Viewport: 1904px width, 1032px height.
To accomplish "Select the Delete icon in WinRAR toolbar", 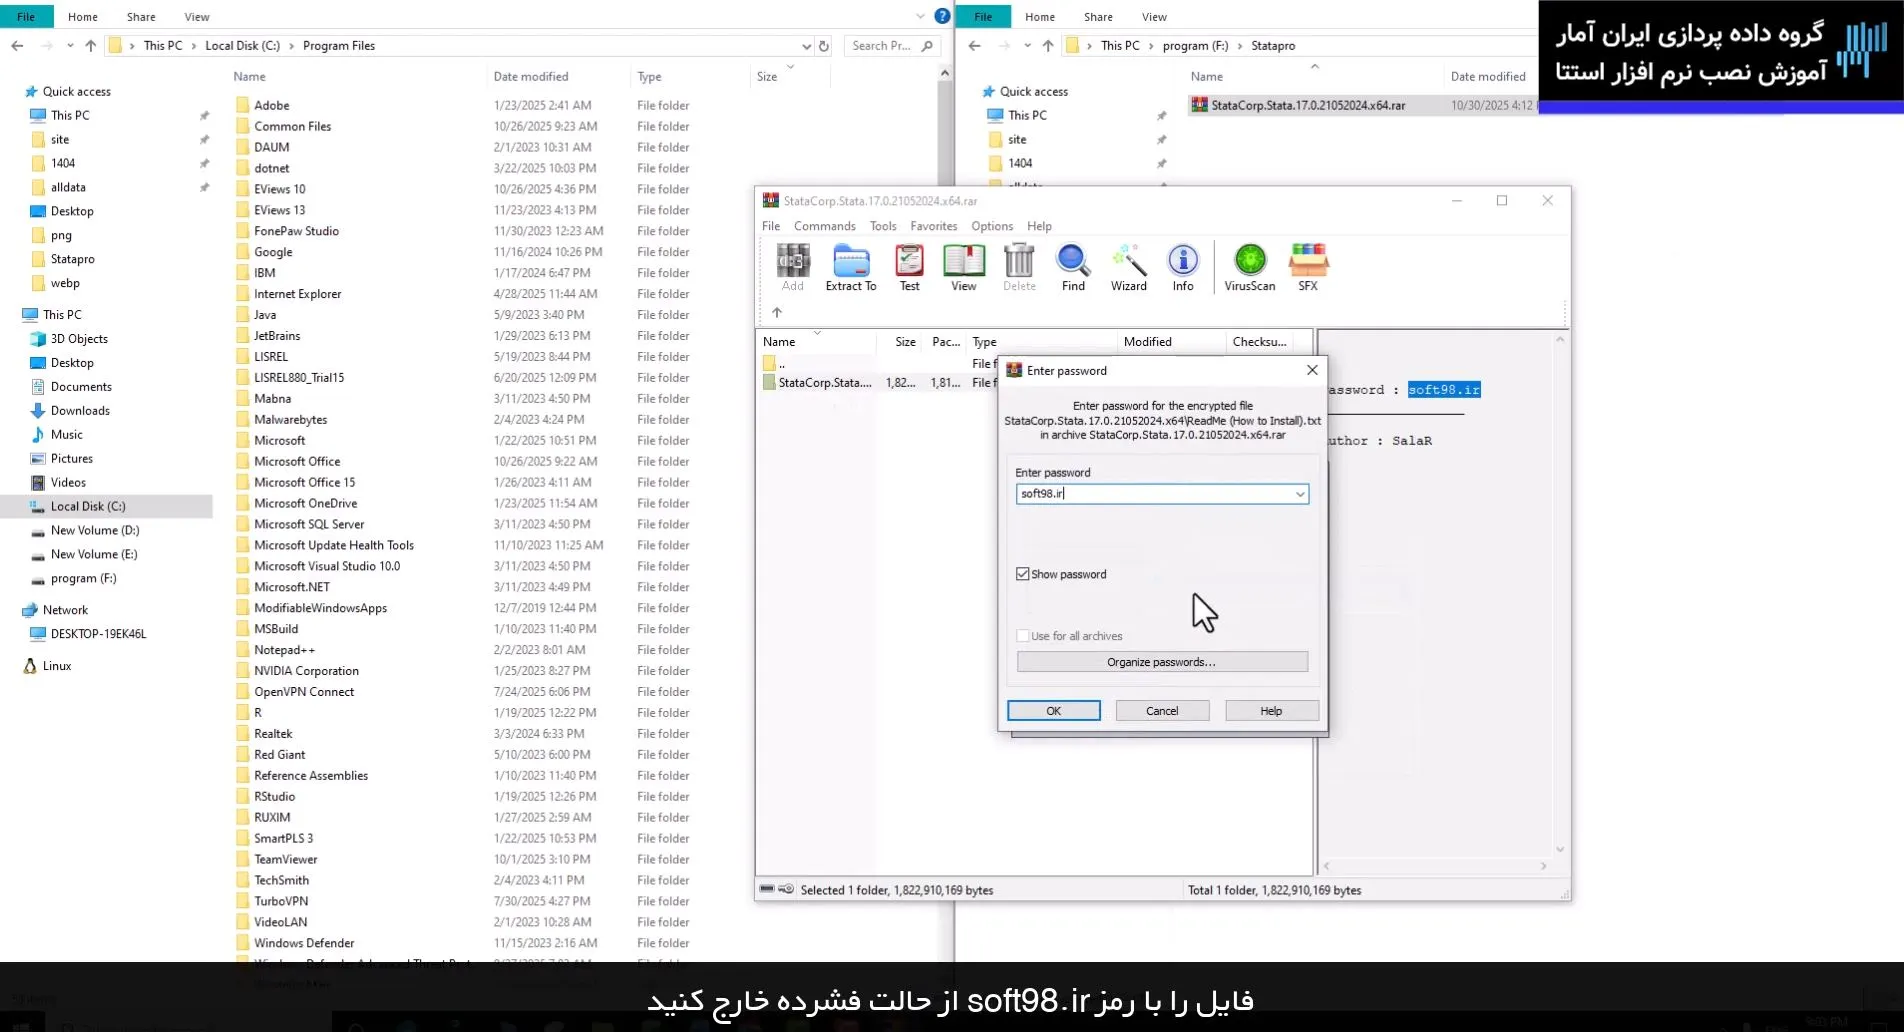I will (x=1018, y=267).
